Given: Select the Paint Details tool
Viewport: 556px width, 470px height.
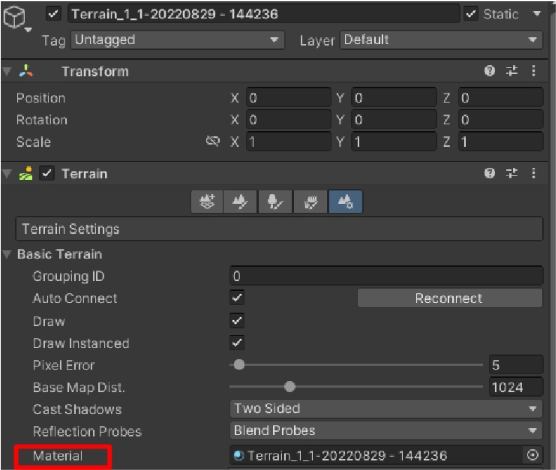Looking at the screenshot, I should 310,201.
